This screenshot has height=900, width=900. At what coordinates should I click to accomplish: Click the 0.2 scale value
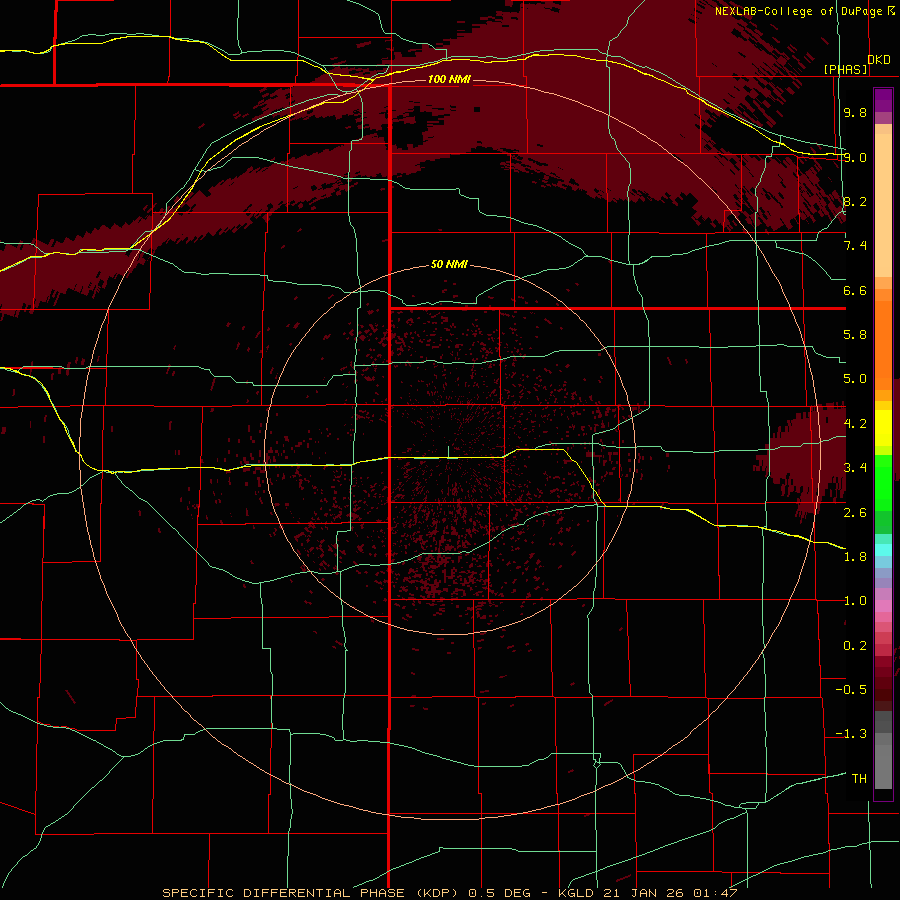855,645
